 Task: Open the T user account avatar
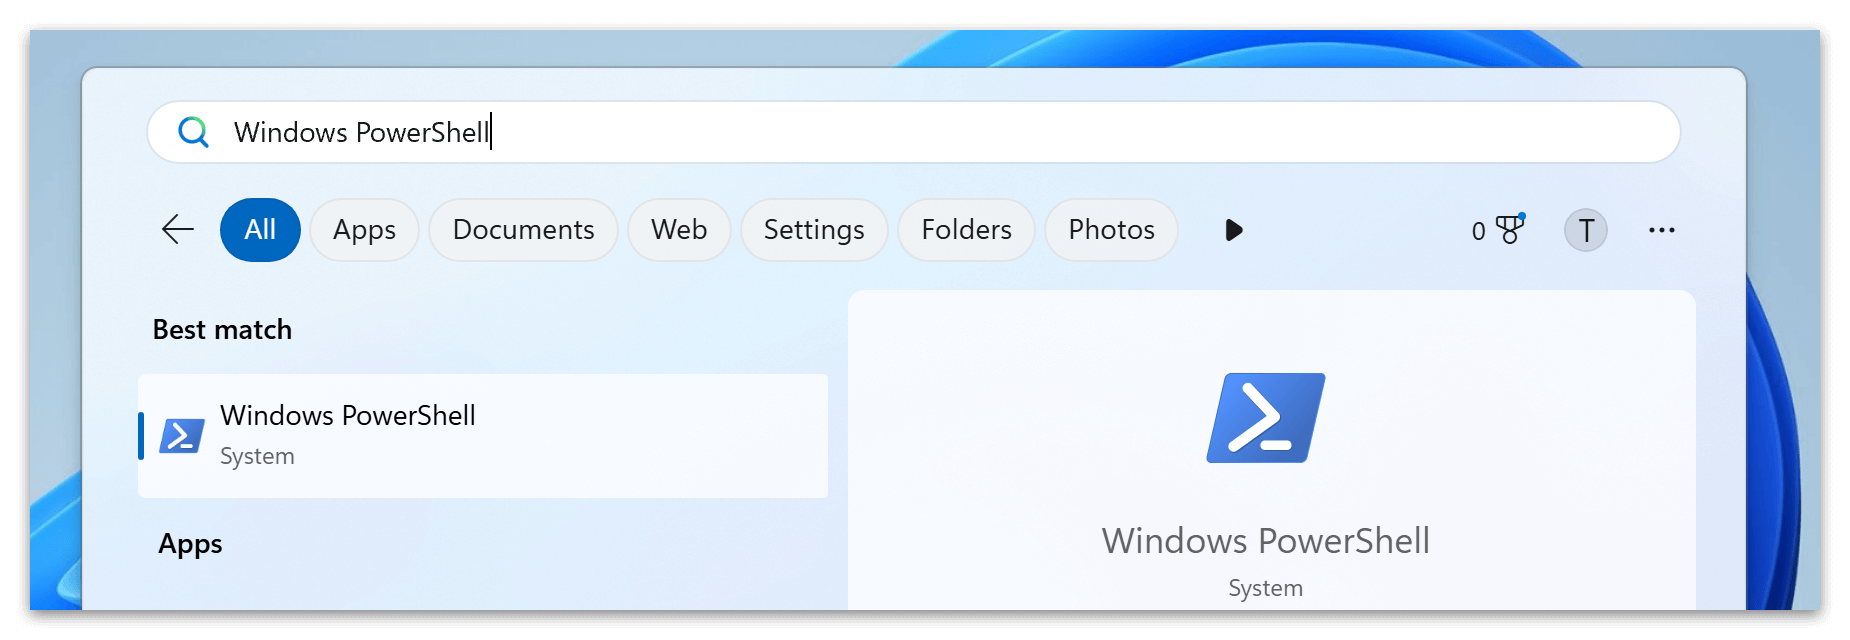[1585, 230]
